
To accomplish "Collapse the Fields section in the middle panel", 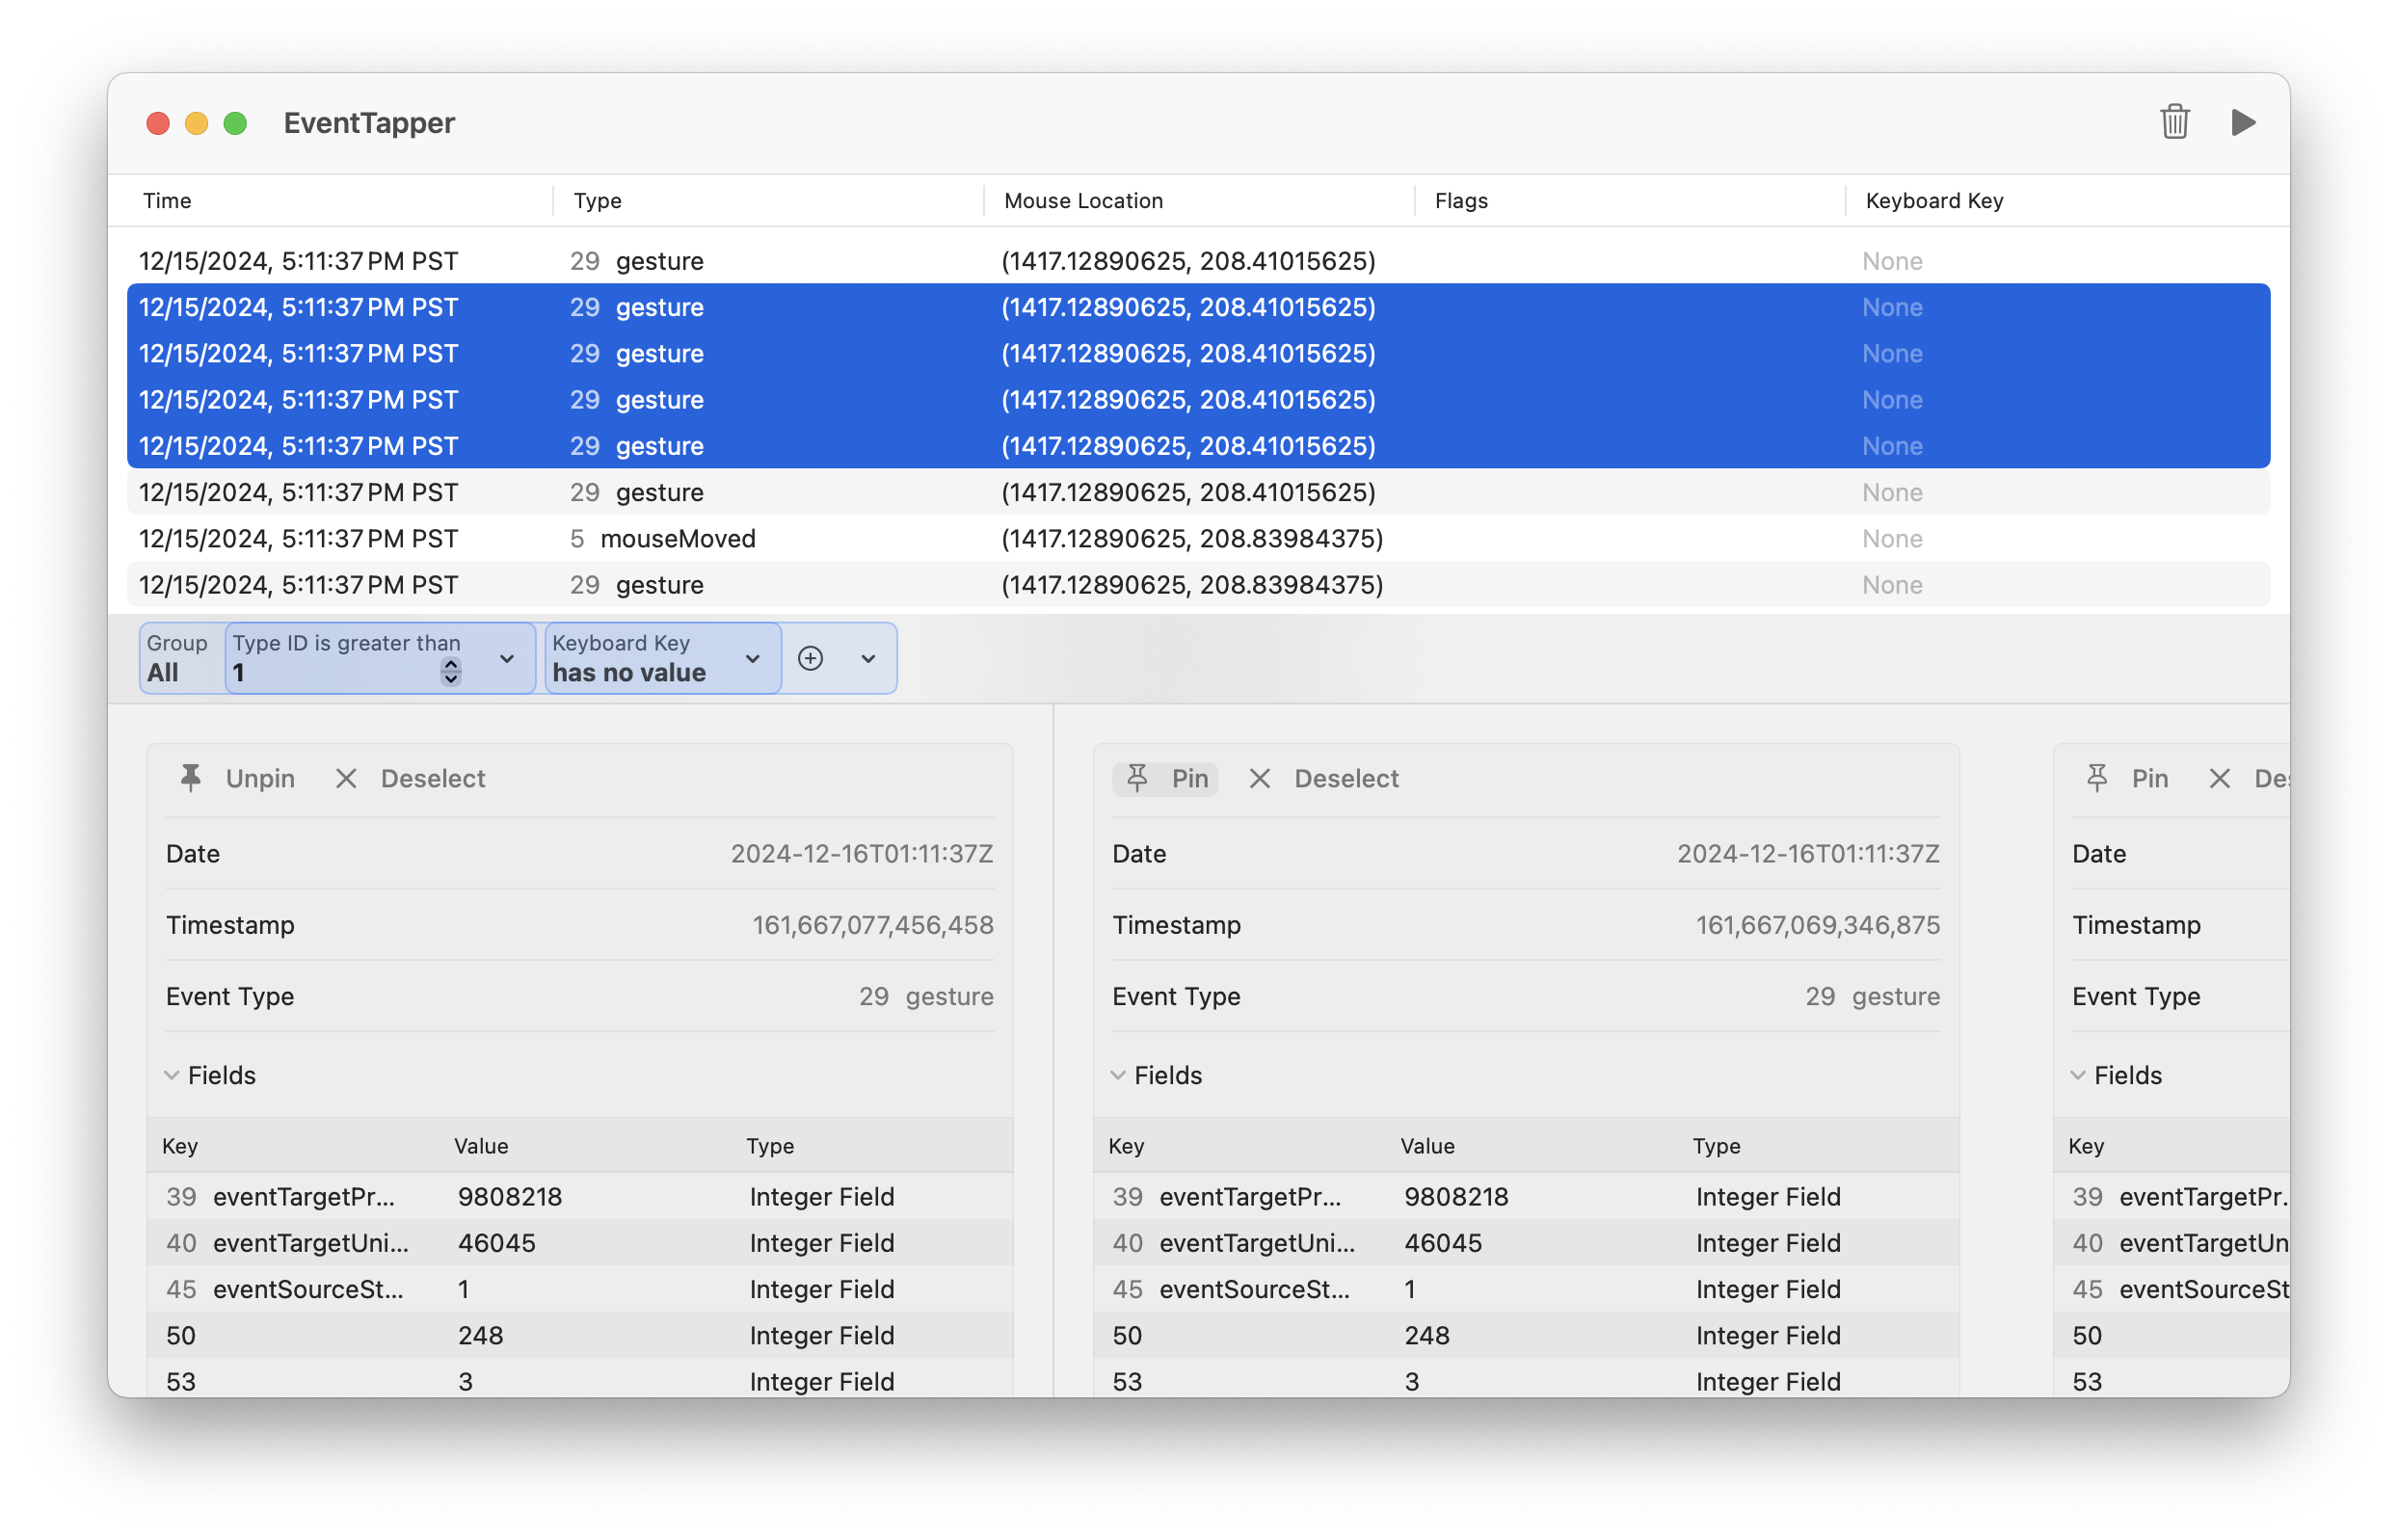I will click(x=1118, y=1075).
